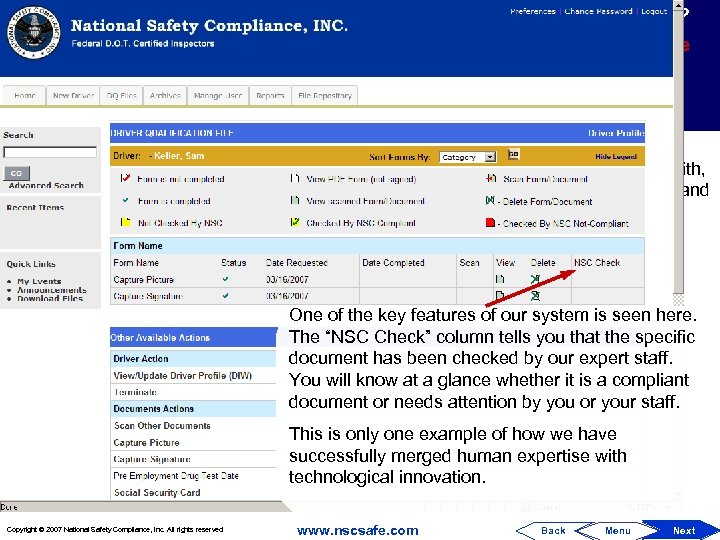Delete the Capture Signature form
Image resolution: width=720 pixels, height=540 pixels.
point(535,296)
